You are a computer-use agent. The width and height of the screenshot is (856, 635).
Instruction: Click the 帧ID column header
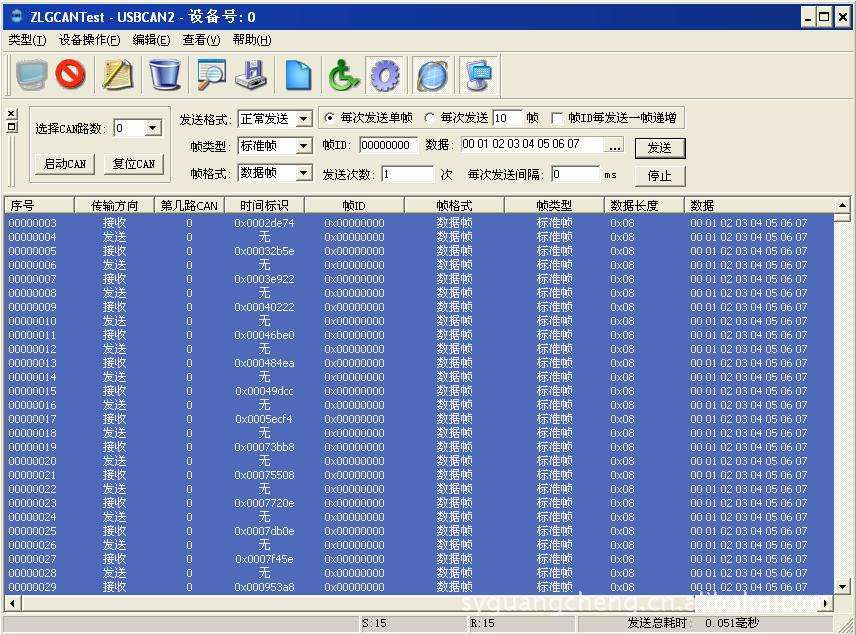tap(354, 205)
